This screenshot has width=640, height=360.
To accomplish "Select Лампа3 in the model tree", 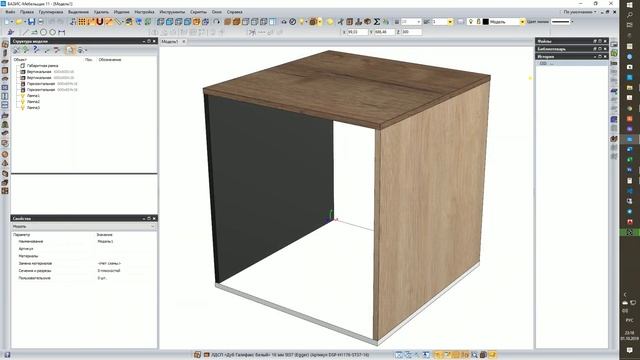I will coord(33,108).
